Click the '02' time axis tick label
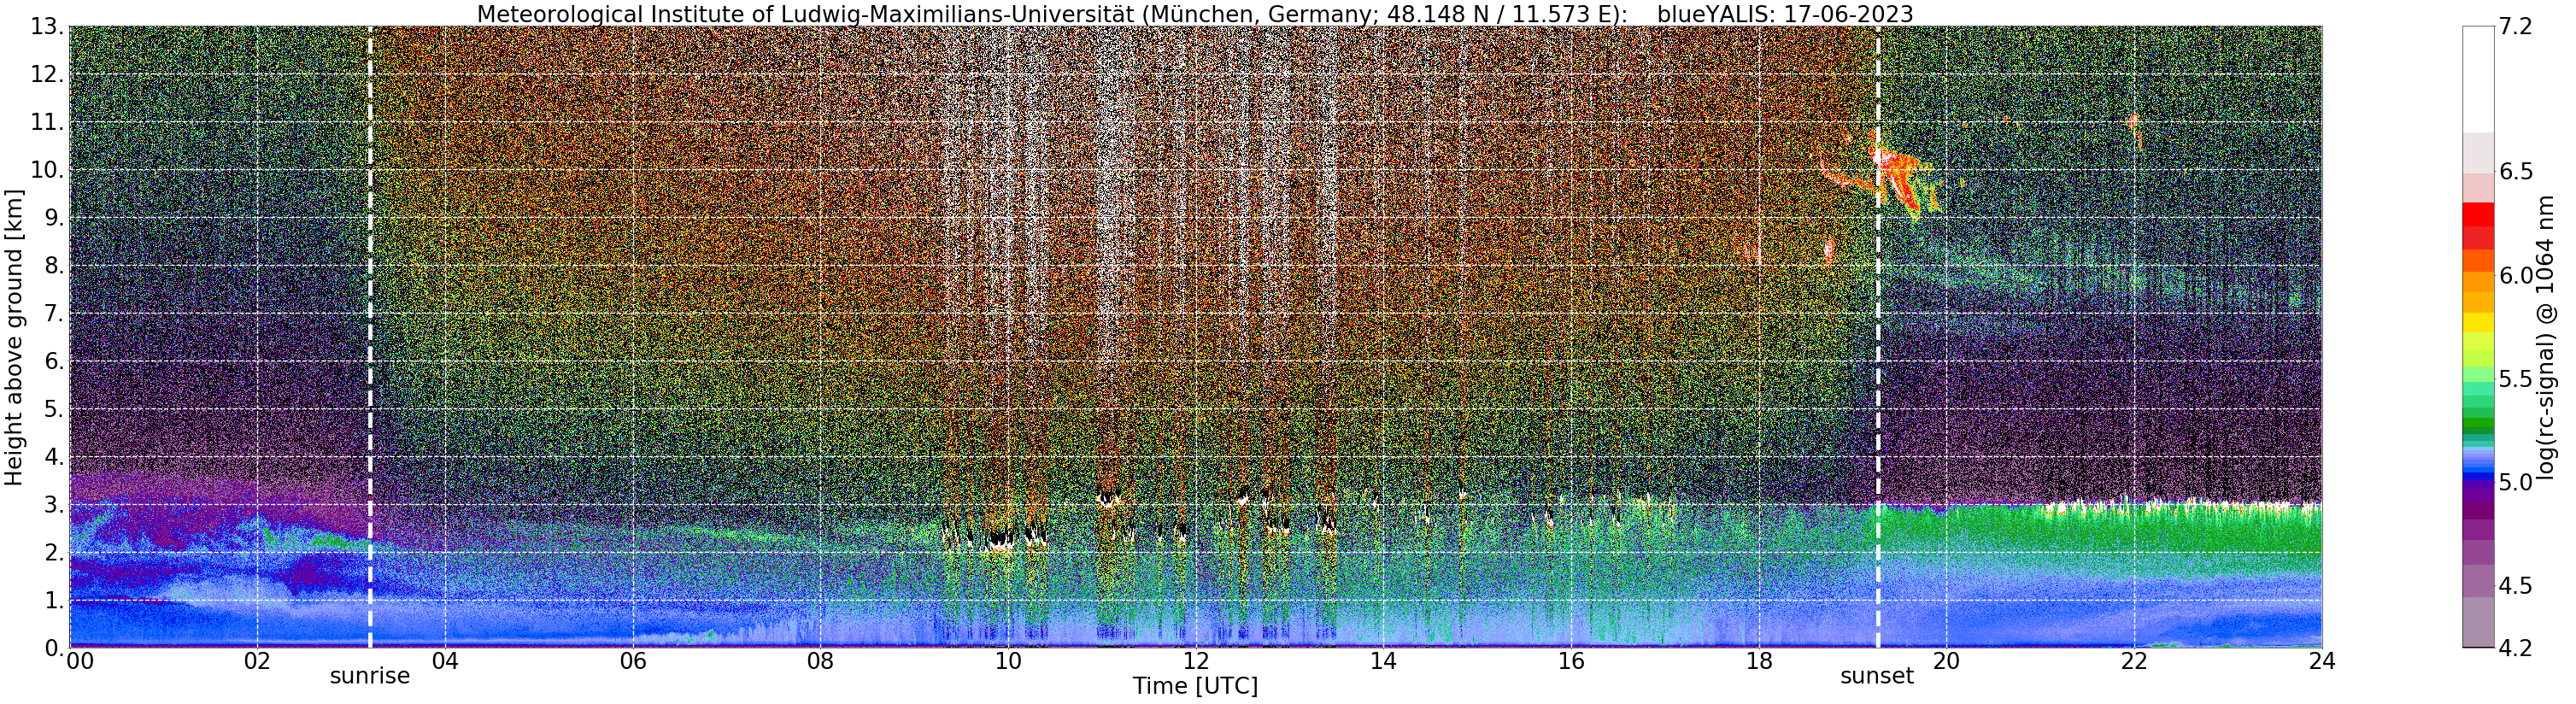Viewport: 2576px width, 704px height. pyautogui.click(x=257, y=661)
